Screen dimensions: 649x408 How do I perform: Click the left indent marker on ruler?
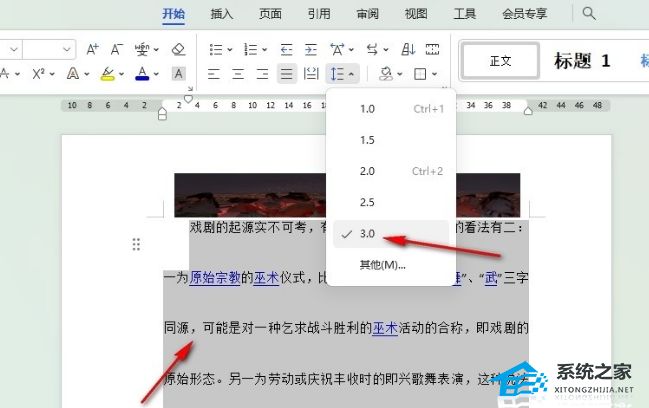pyautogui.click(x=162, y=114)
